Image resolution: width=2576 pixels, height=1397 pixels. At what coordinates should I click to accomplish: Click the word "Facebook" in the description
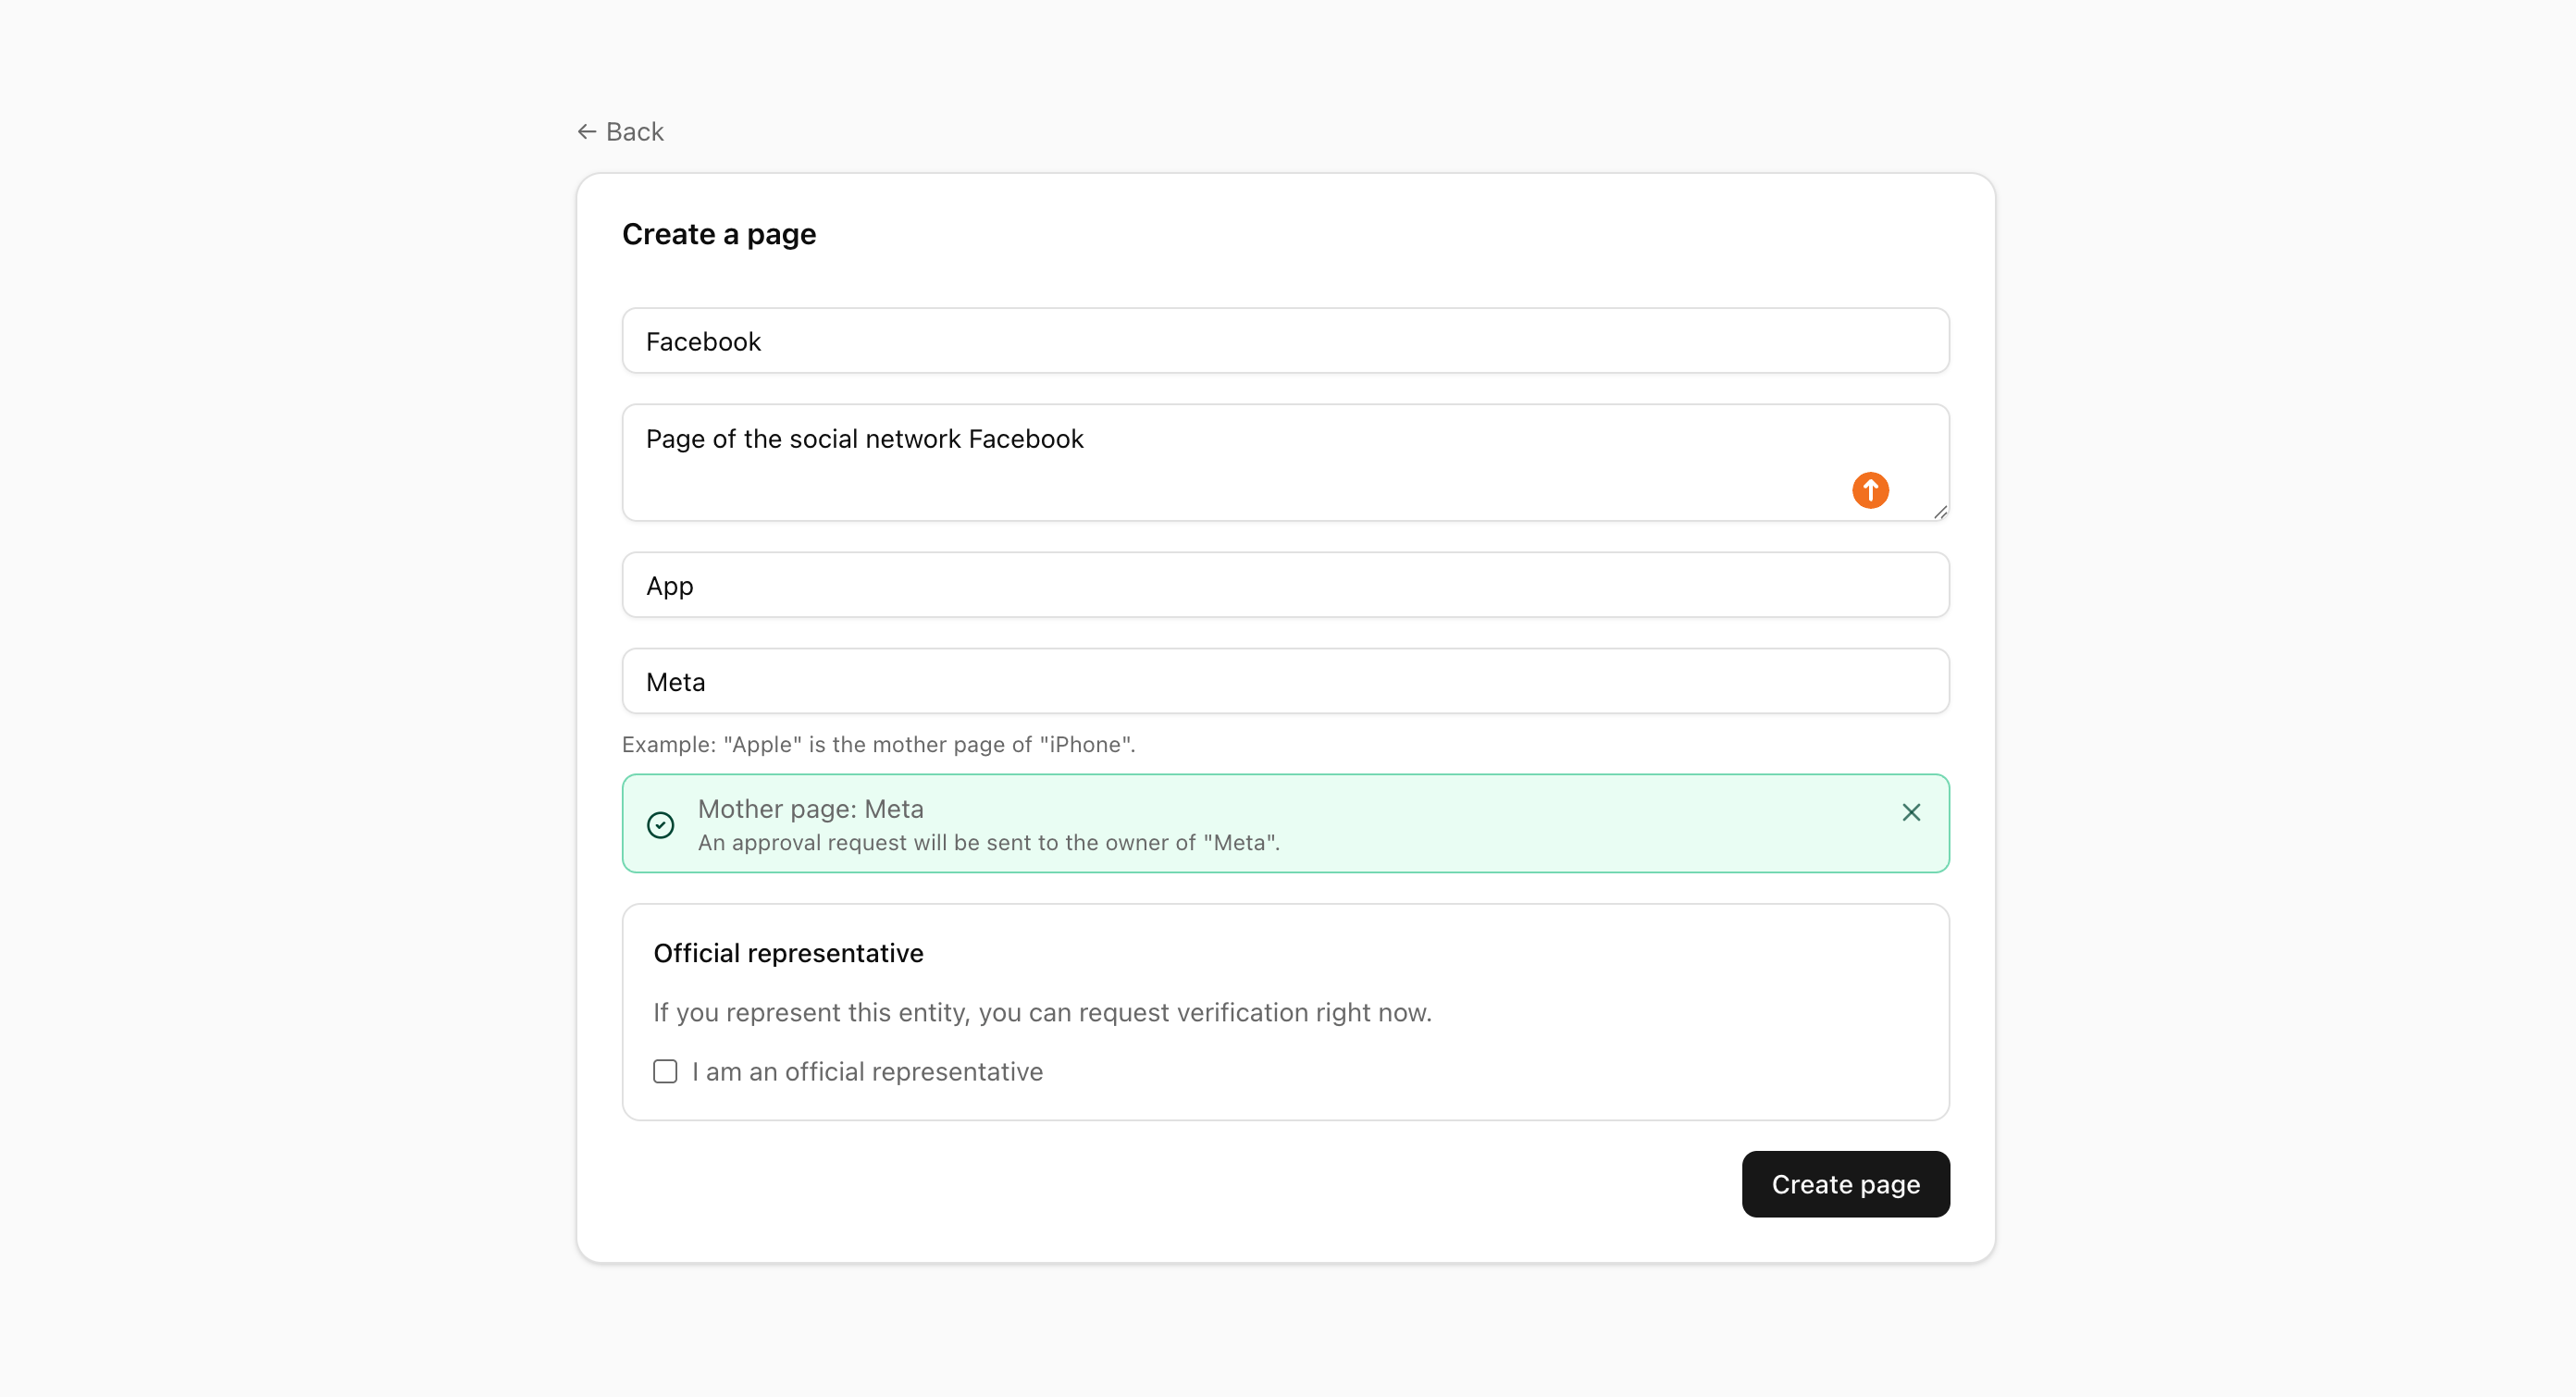pos(1025,438)
